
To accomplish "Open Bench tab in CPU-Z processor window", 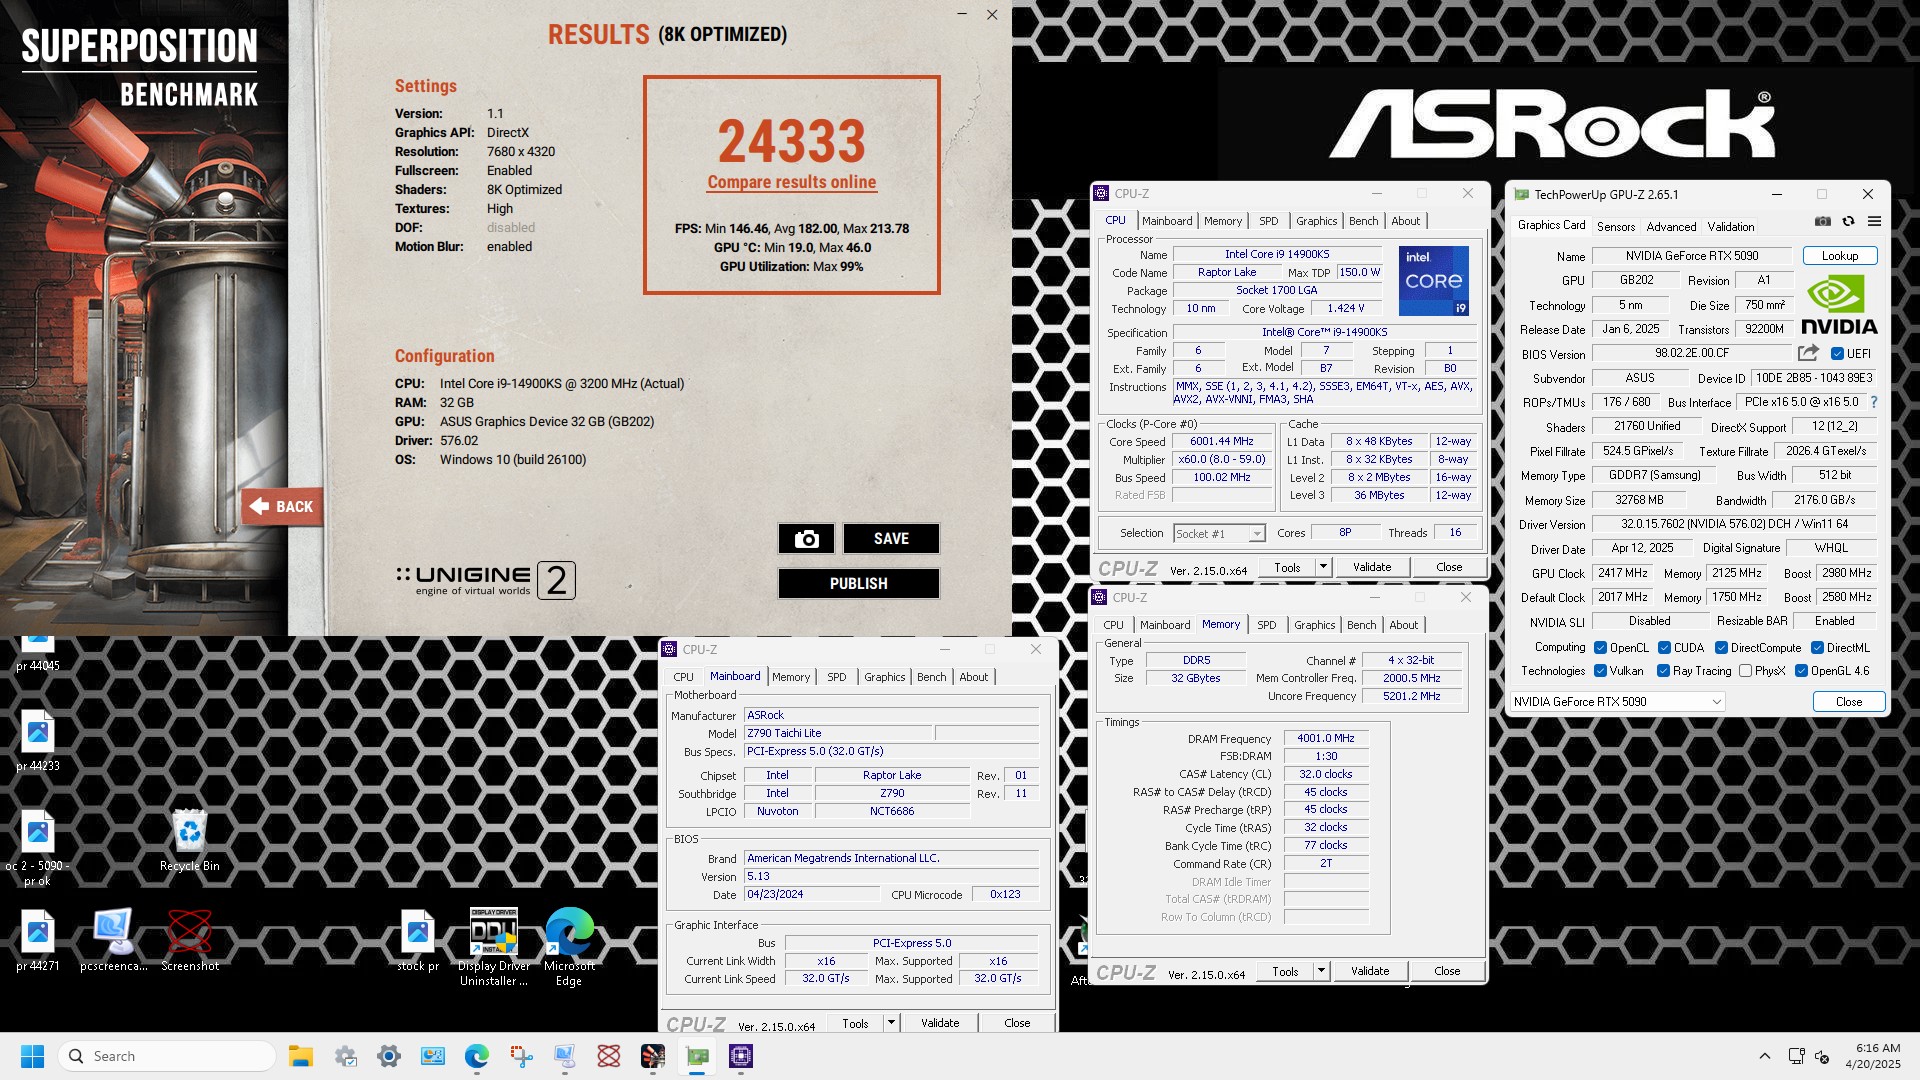I will (1363, 221).
